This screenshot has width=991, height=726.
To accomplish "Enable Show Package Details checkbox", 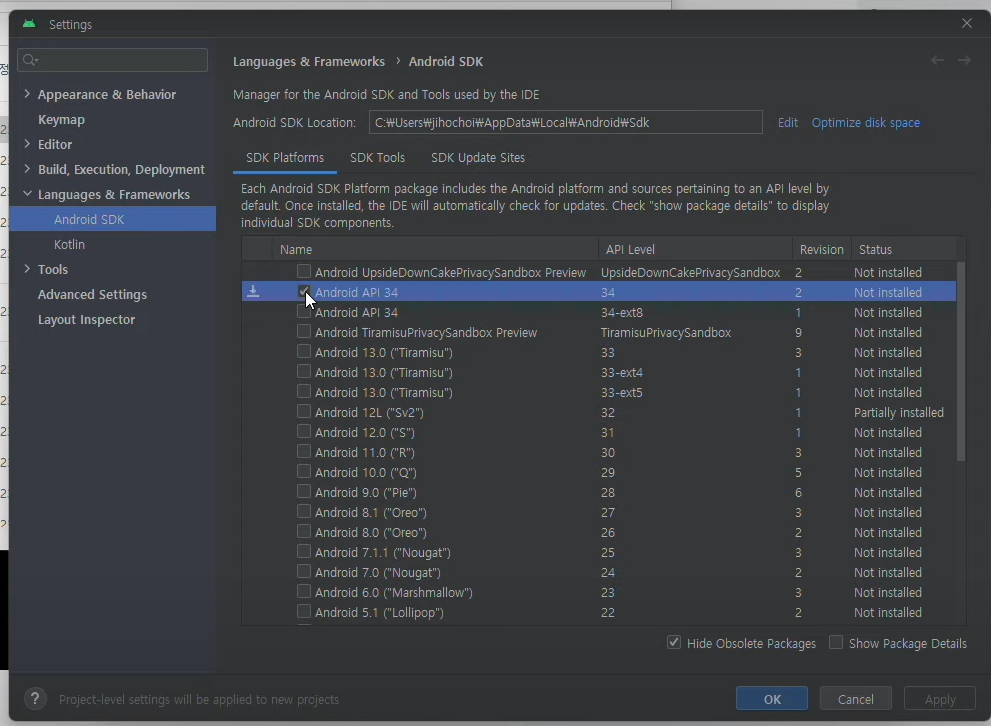I will (x=836, y=643).
